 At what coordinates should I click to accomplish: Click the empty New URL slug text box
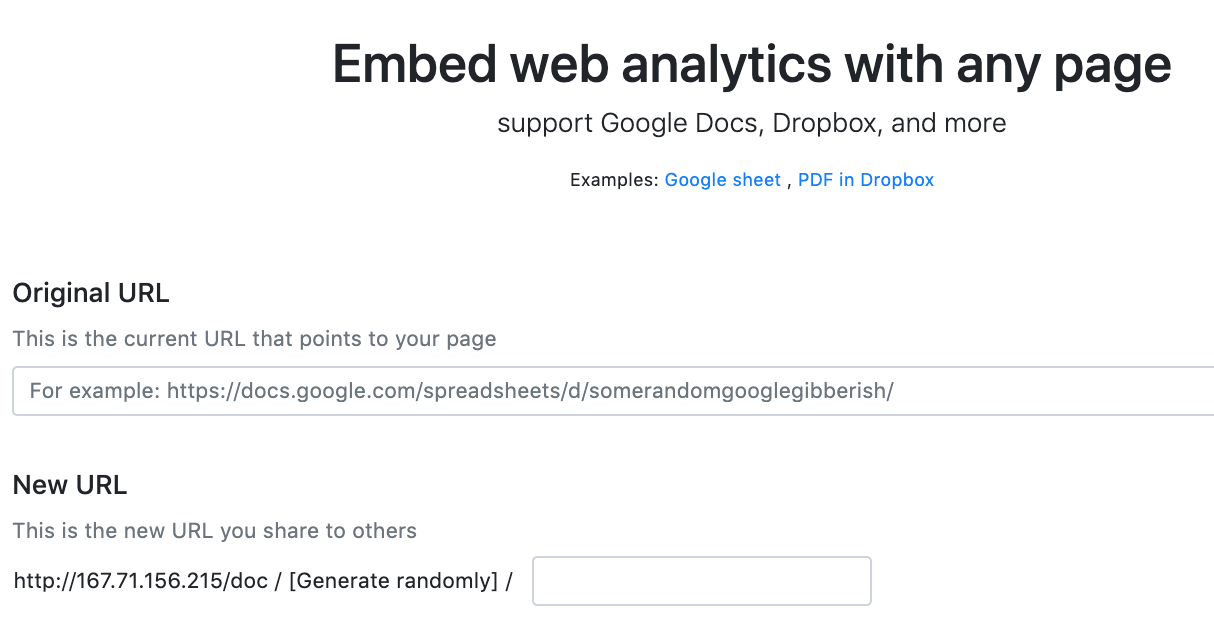coord(701,581)
